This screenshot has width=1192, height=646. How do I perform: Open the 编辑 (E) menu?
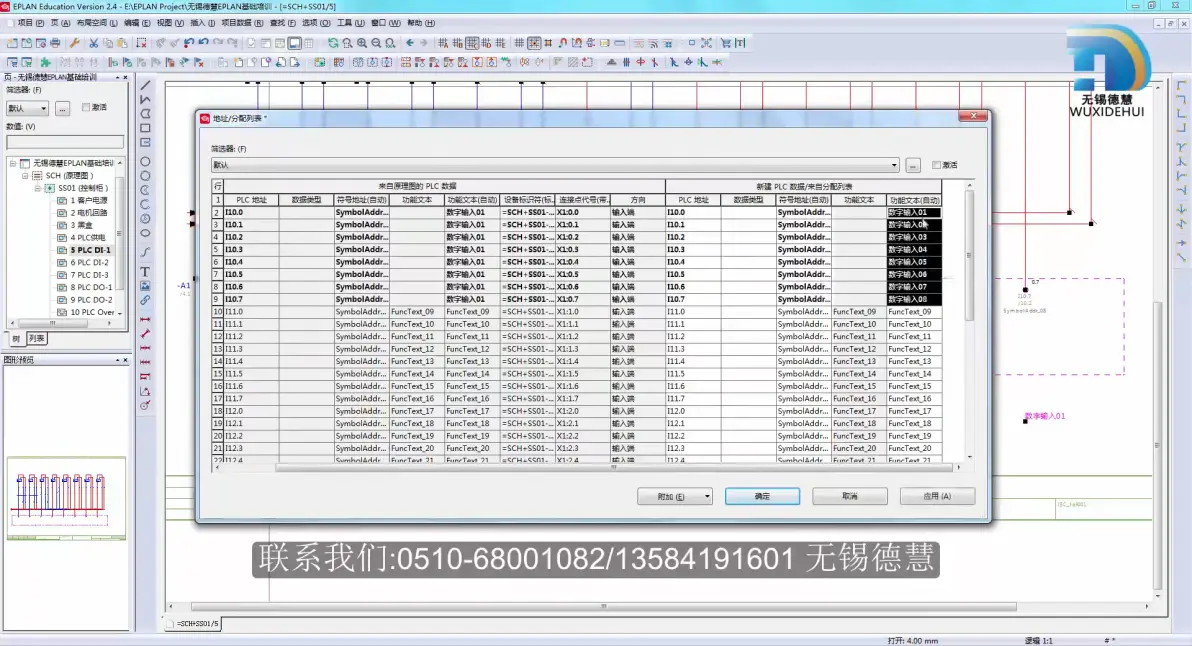point(137,23)
